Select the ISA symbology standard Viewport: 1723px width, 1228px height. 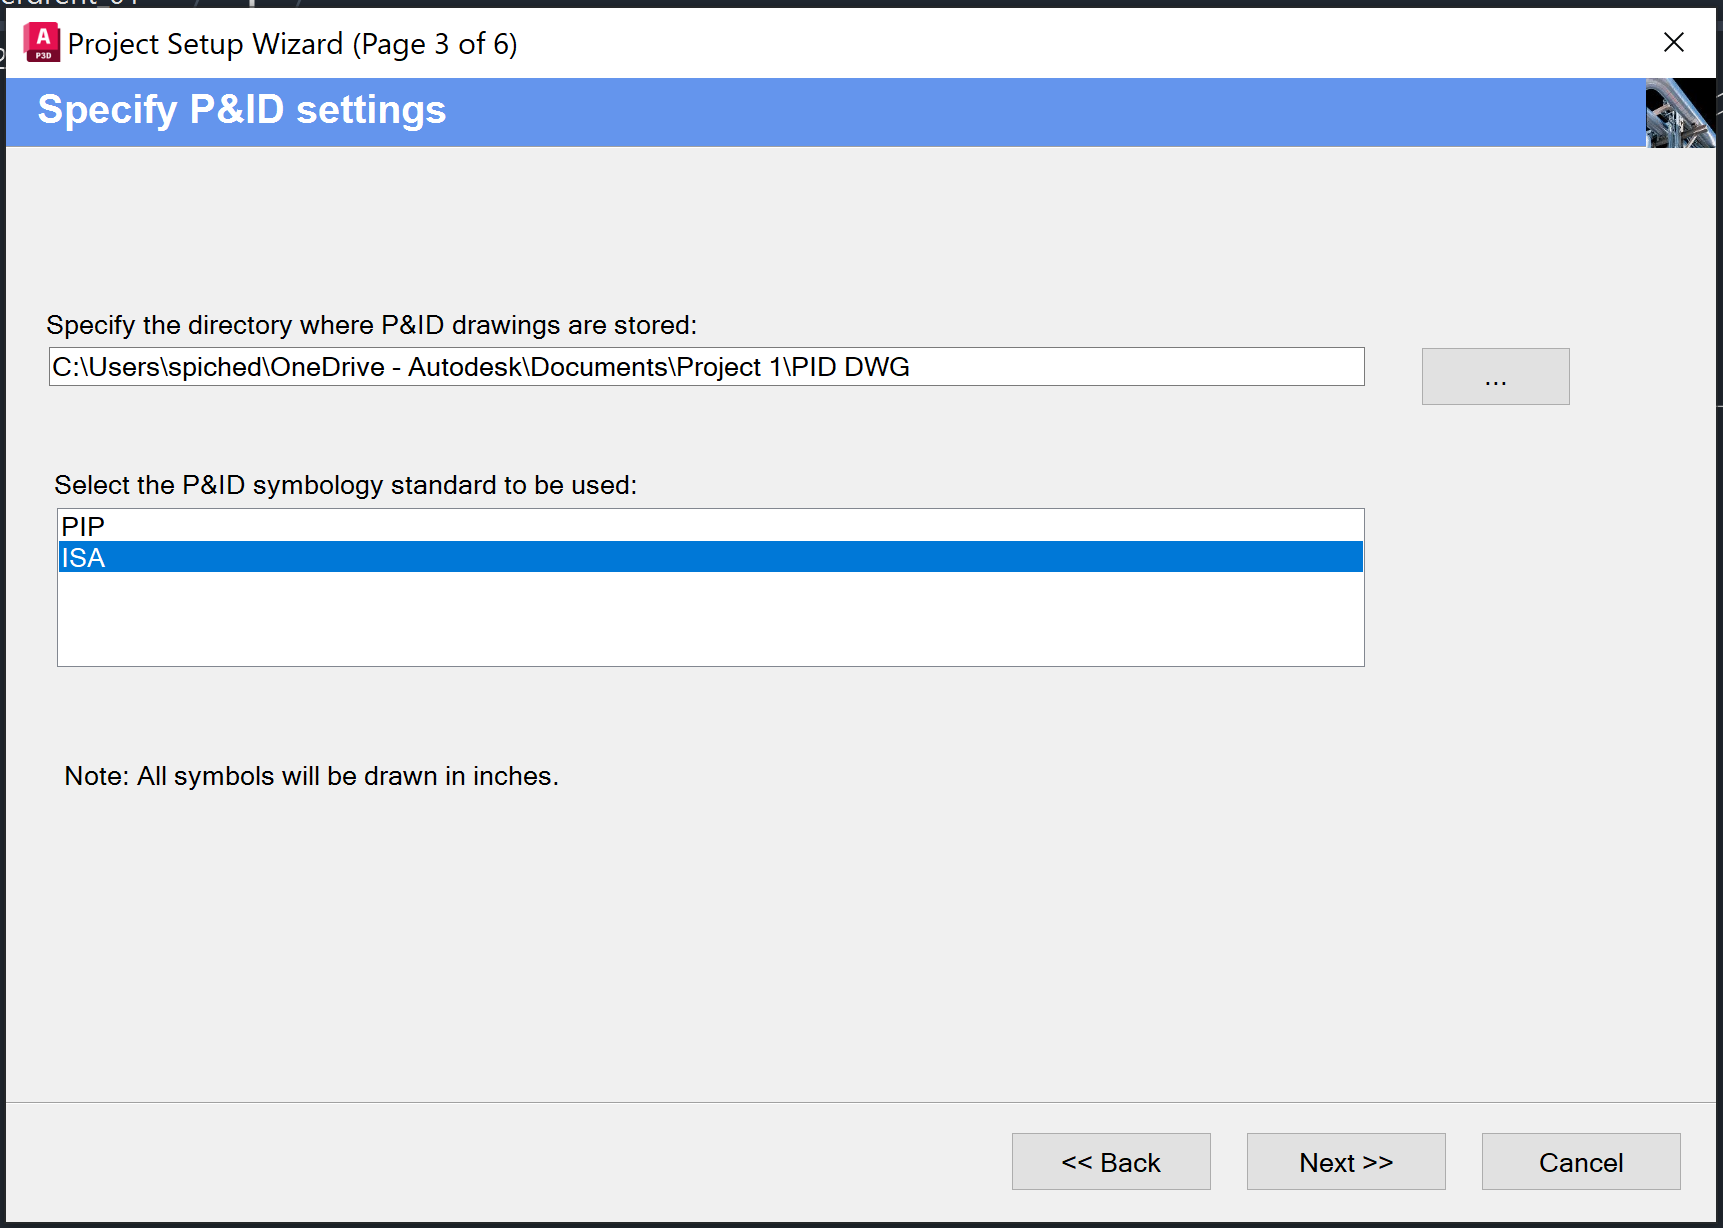point(83,557)
